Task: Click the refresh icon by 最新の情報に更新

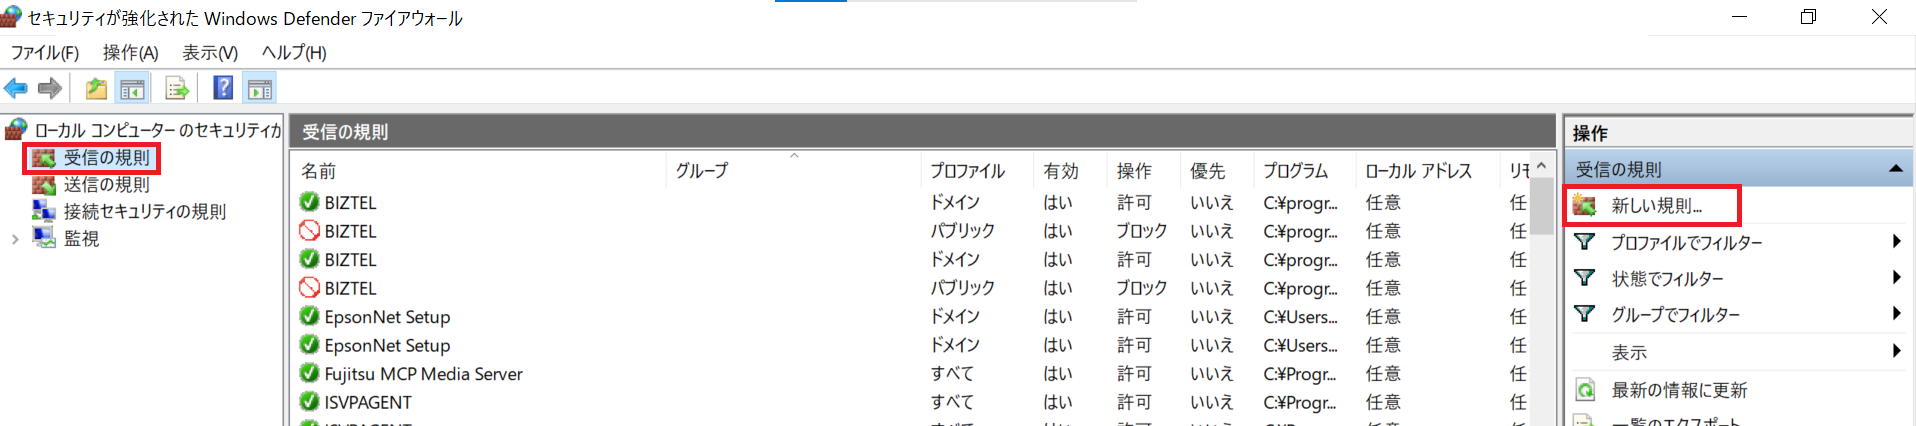Action: [x=1585, y=390]
